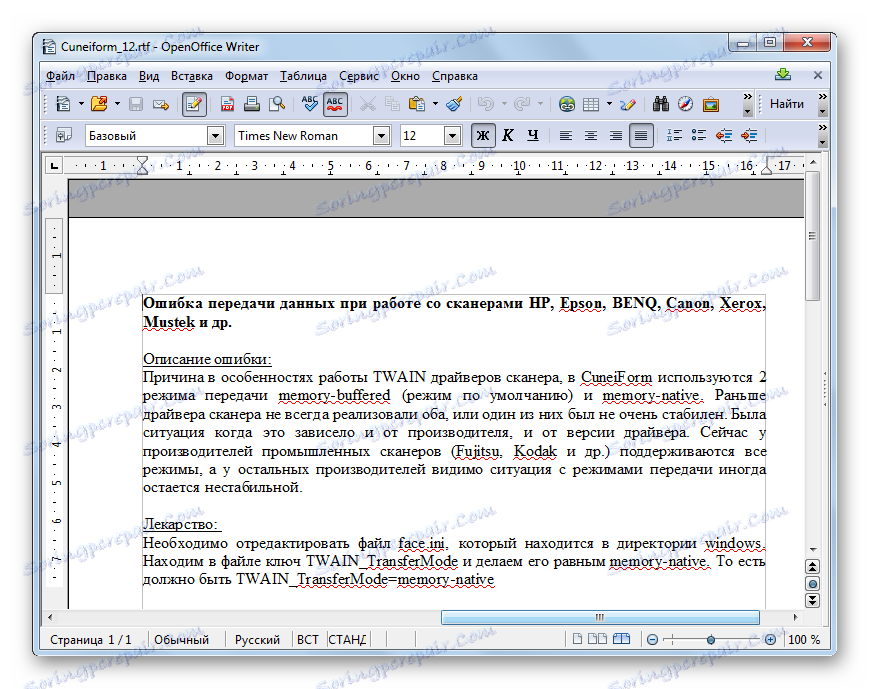This screenshot has width=870, height=689.
Task: Close the document with menu bar X
Action: pyautogui.click(x=818, y=75)
